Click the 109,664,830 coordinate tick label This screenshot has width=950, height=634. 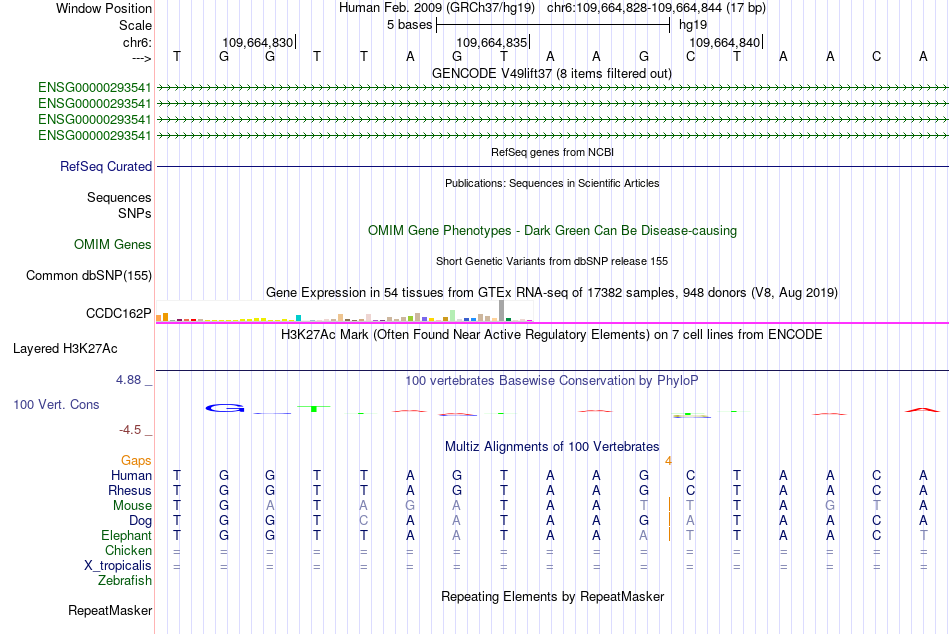257,42
